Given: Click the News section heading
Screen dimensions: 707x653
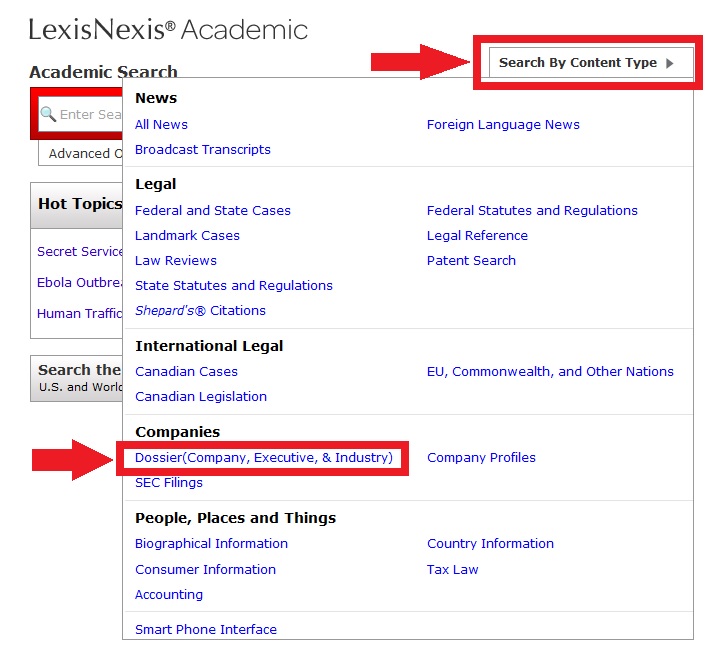Looking at the screenshot, I should click(x=156, y=98).
